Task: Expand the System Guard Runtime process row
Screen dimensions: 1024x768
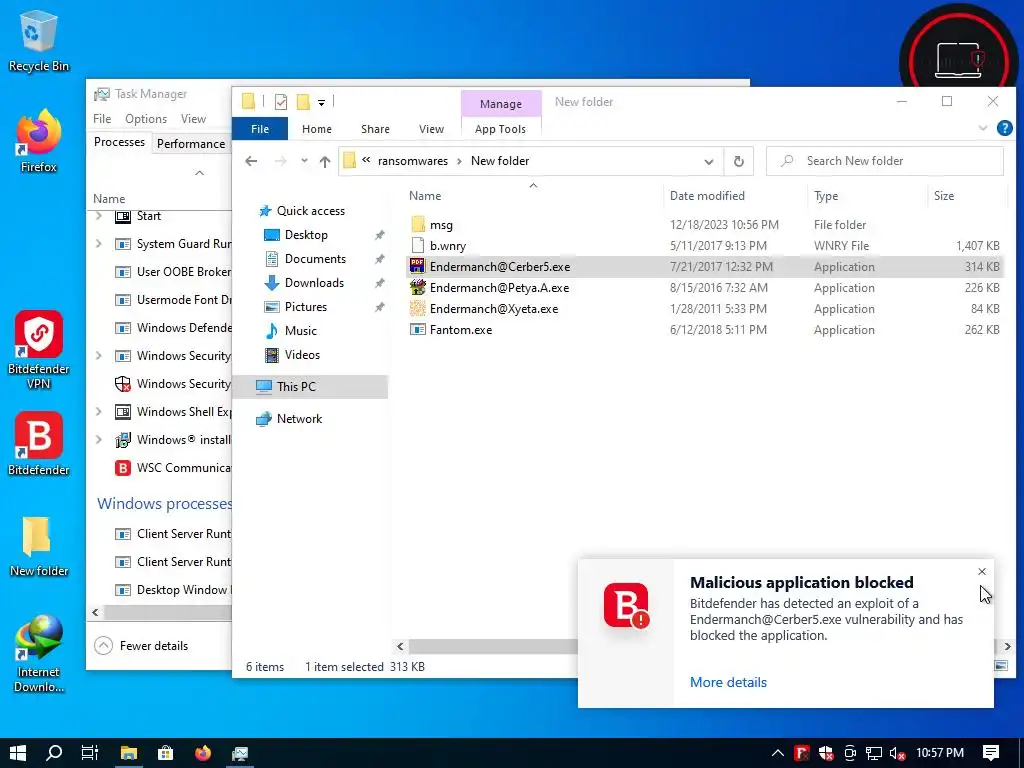Action: click(99, 244)
